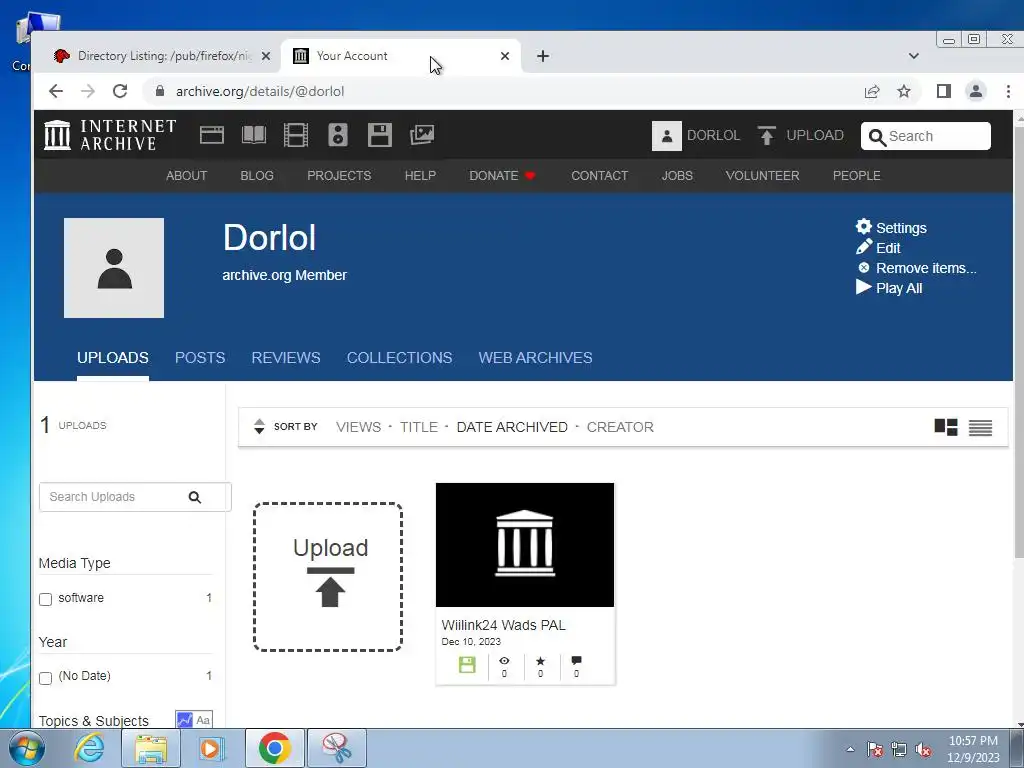Open the Web archive icon in navbar
1024x768 pixels.
[212, 135]
